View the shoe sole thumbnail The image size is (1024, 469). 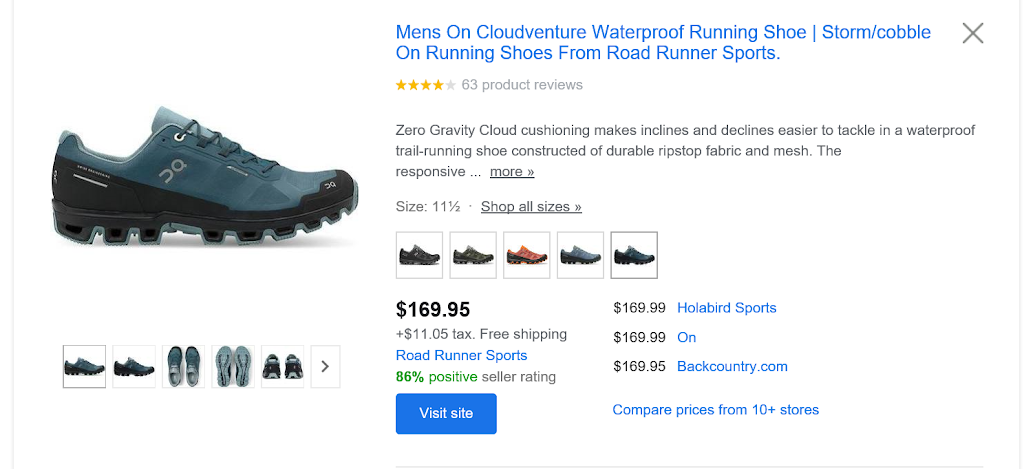tap(233, 367)
